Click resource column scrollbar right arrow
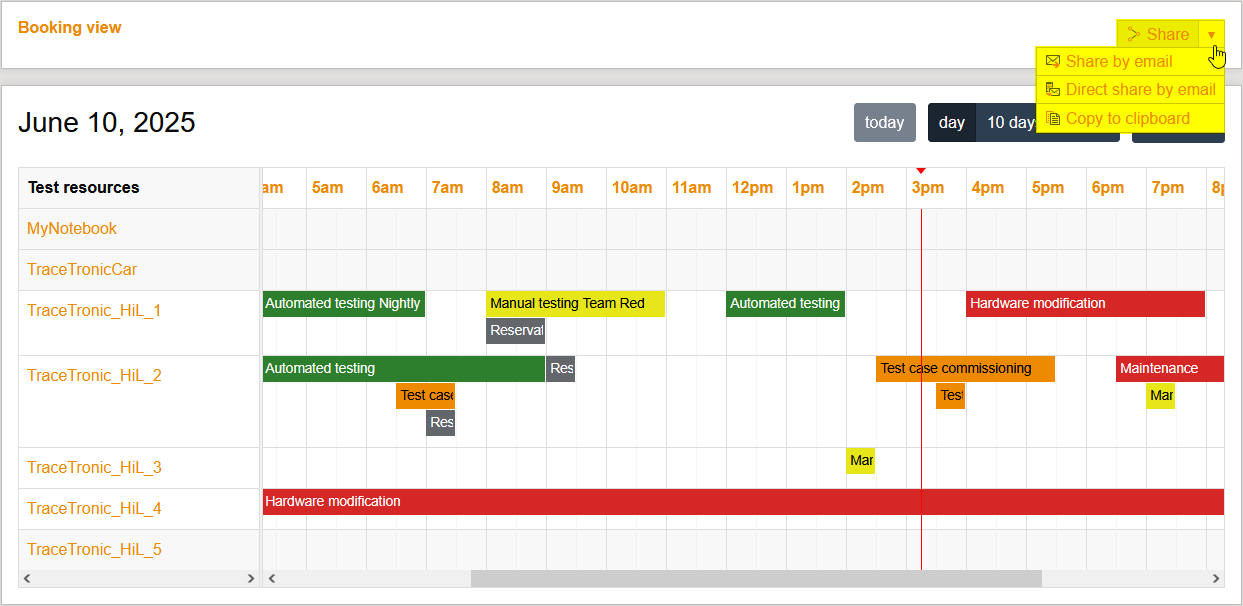1243x606 pixels. 251,579
